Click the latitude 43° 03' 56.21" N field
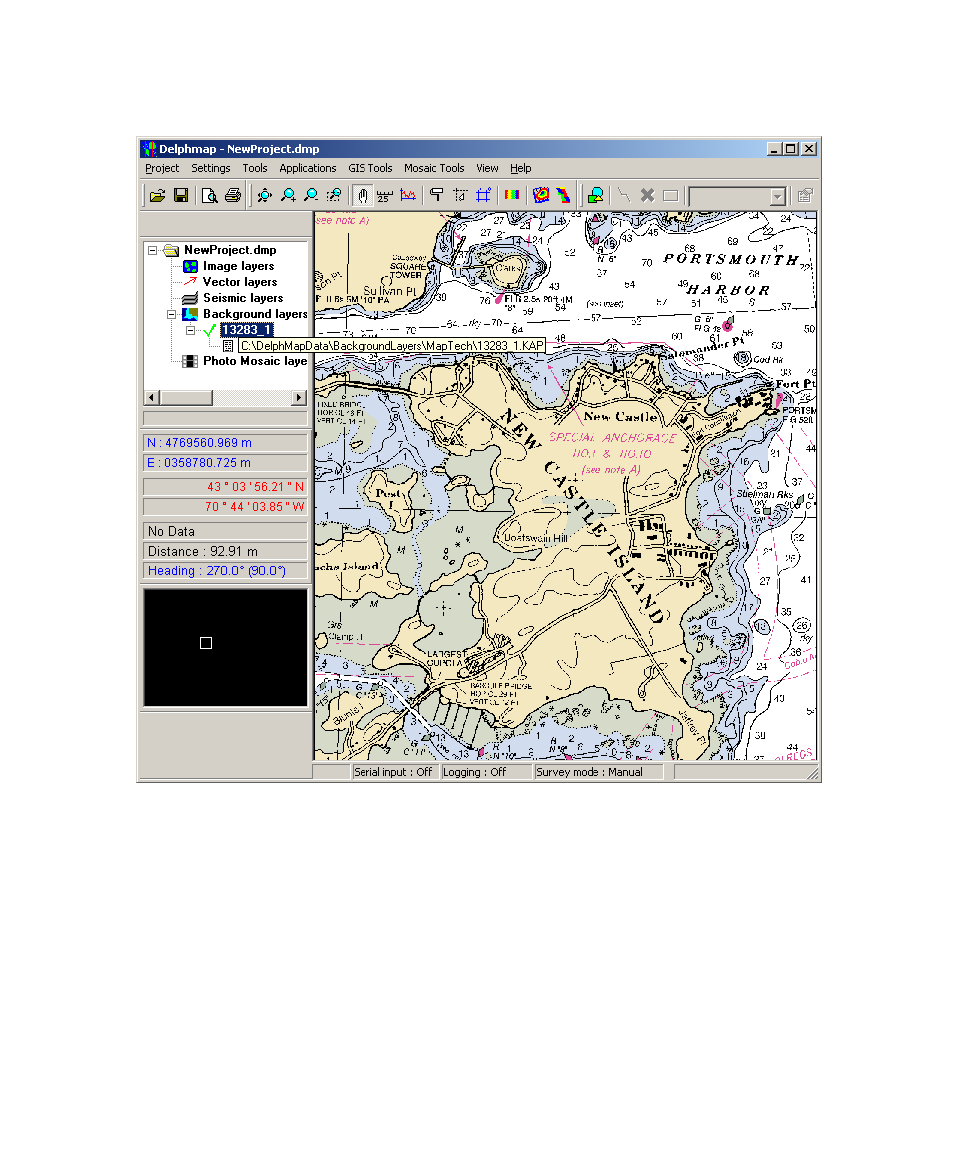The image size is (954, 1159). click(x=225, y=486)
